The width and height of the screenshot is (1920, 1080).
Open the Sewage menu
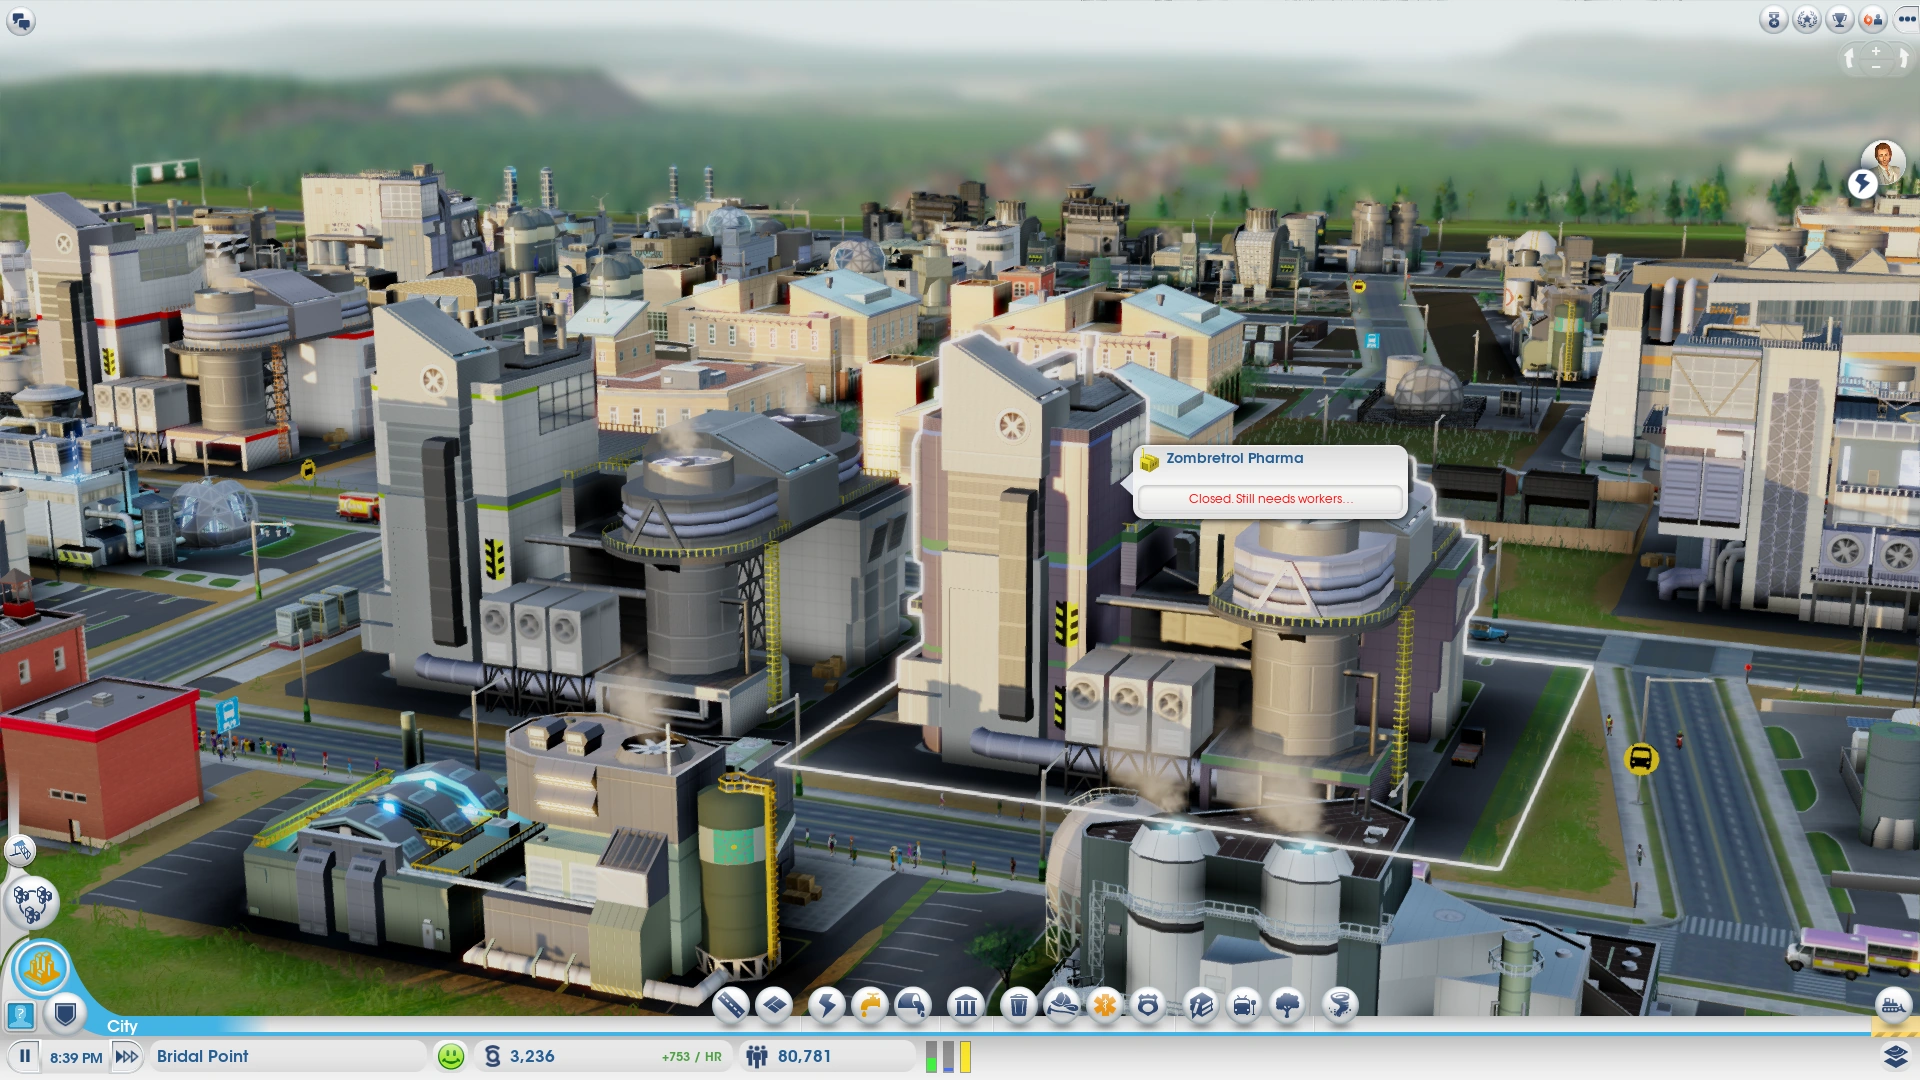(913, 1004)
